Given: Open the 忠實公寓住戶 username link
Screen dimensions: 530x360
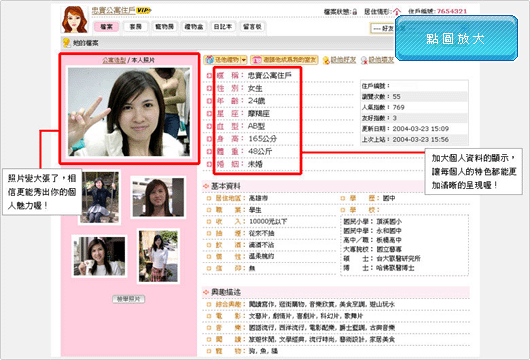Looking at the screenshot, I should point(114,10).
